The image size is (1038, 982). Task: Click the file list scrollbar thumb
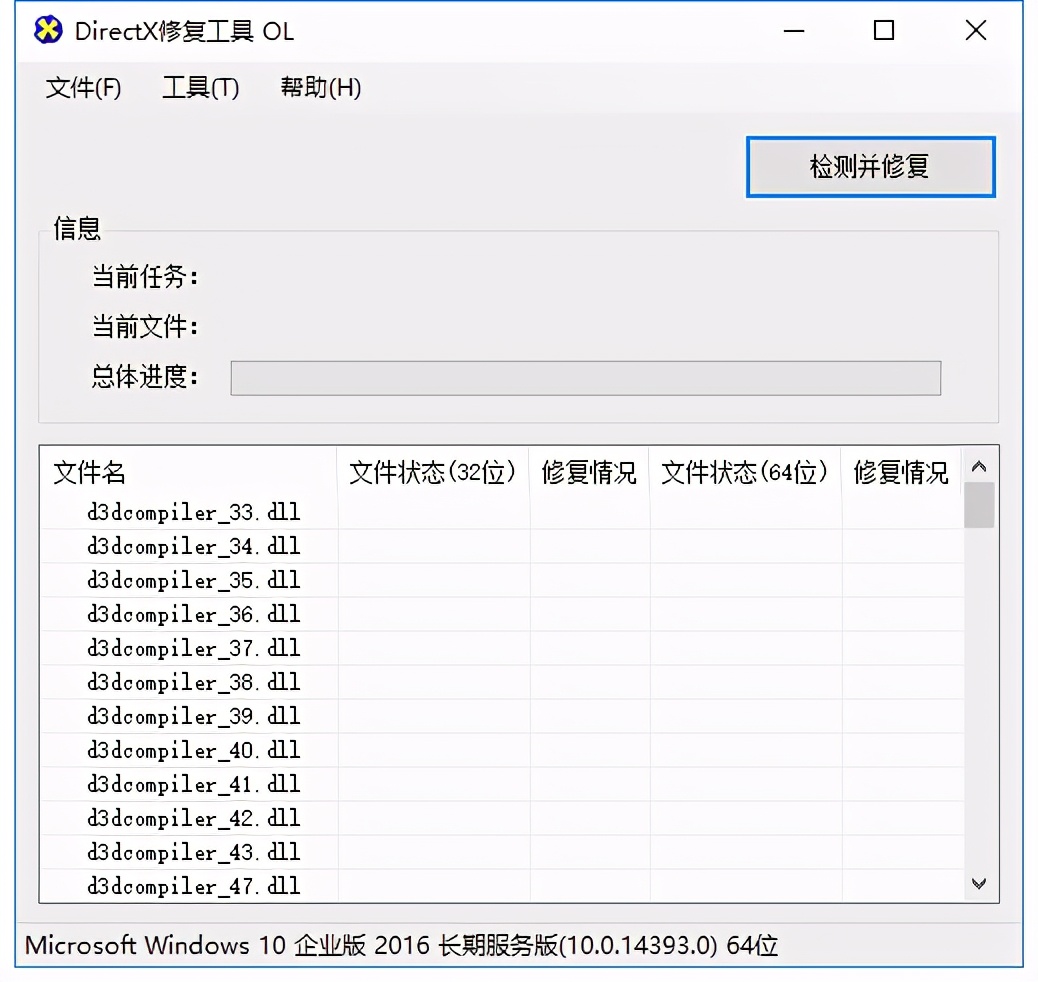point(979,505)
